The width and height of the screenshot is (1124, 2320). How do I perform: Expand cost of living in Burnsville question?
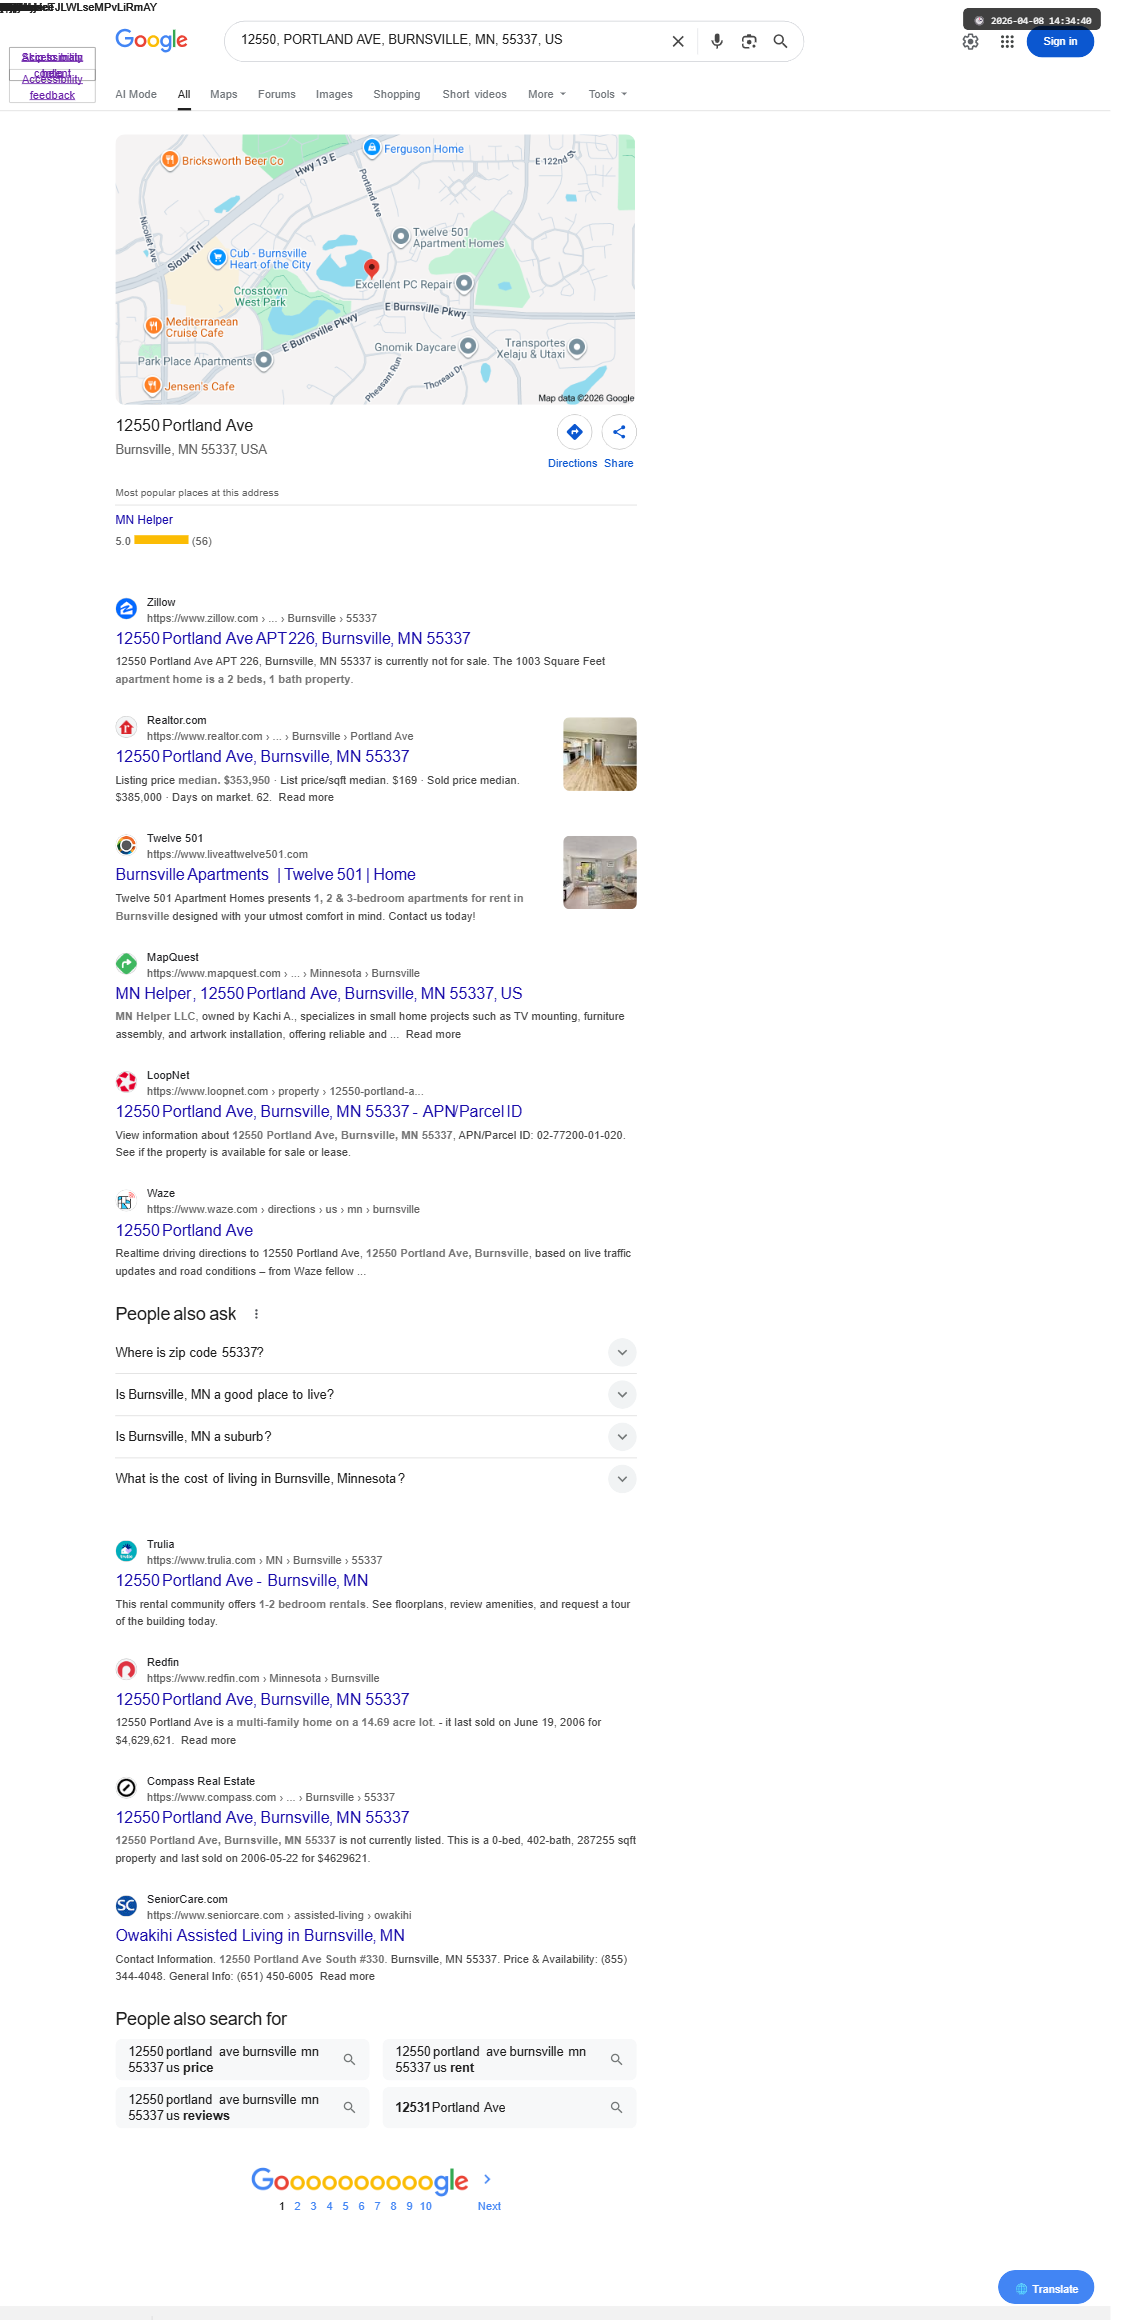click(375, 1478)
